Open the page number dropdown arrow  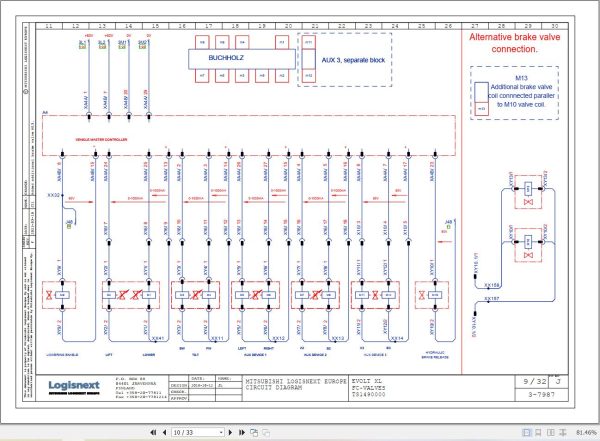221,433
